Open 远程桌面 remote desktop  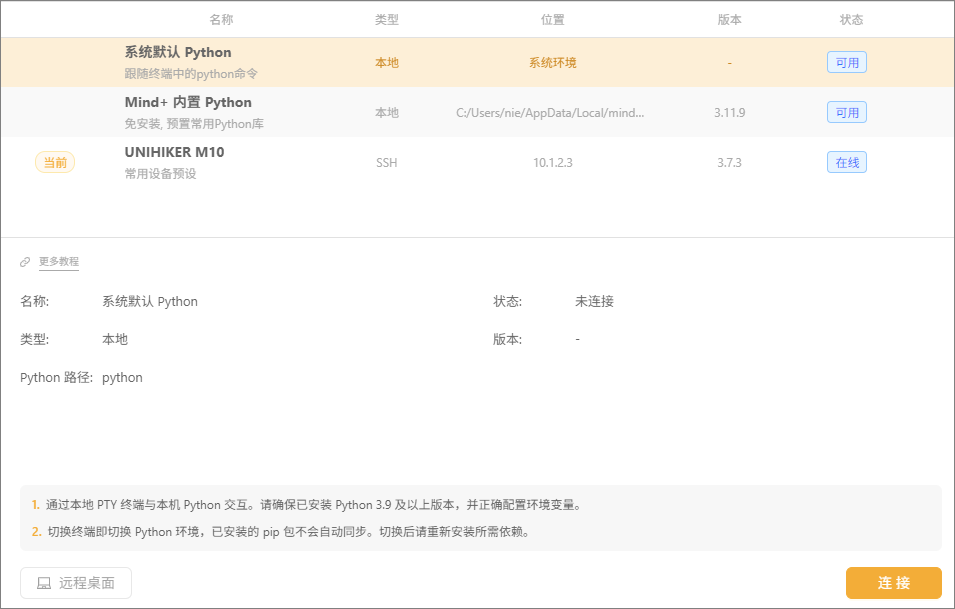click(76, 583)
